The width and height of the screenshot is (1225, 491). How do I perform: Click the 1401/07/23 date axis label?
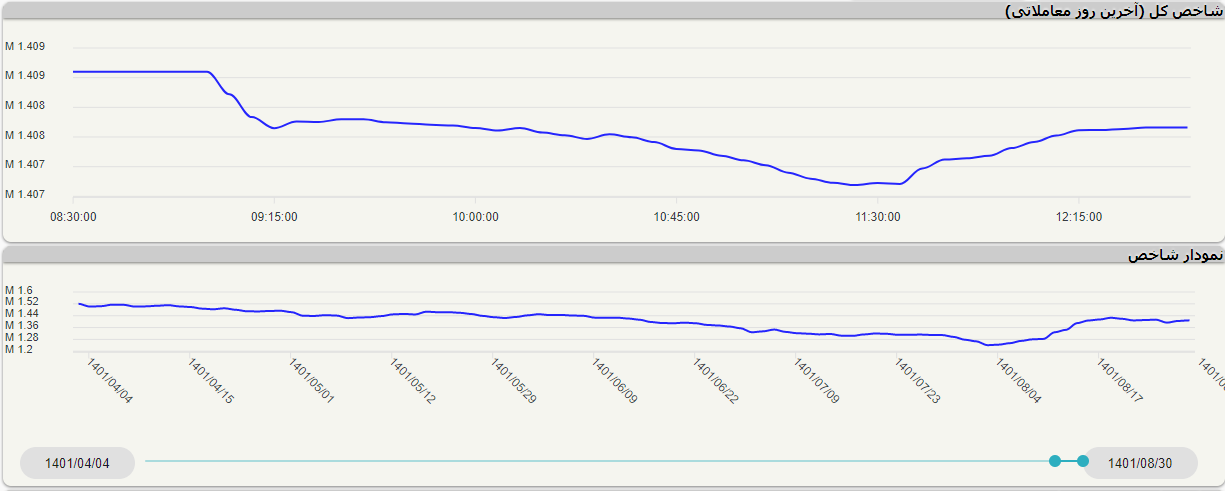coord(918,382)
